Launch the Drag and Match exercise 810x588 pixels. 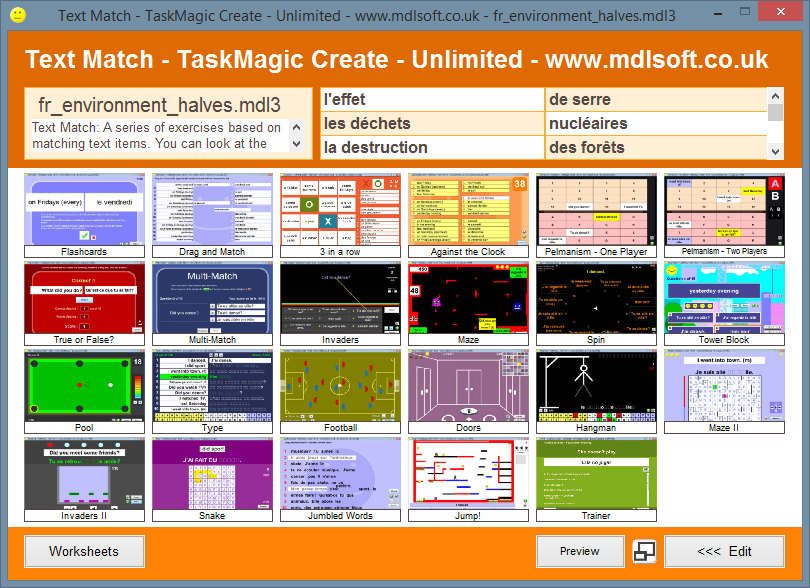click(212, 215)
